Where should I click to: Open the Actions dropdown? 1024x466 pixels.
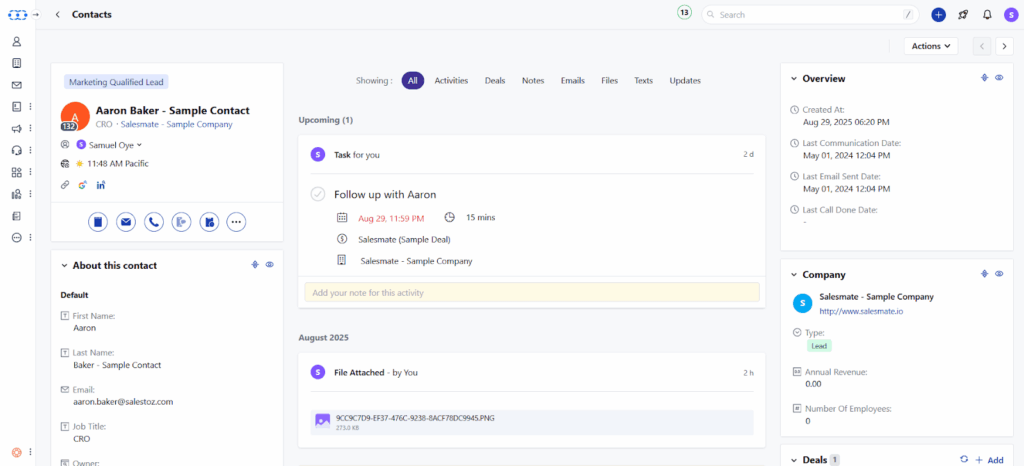pyautogui.click(x=930, y=46)
